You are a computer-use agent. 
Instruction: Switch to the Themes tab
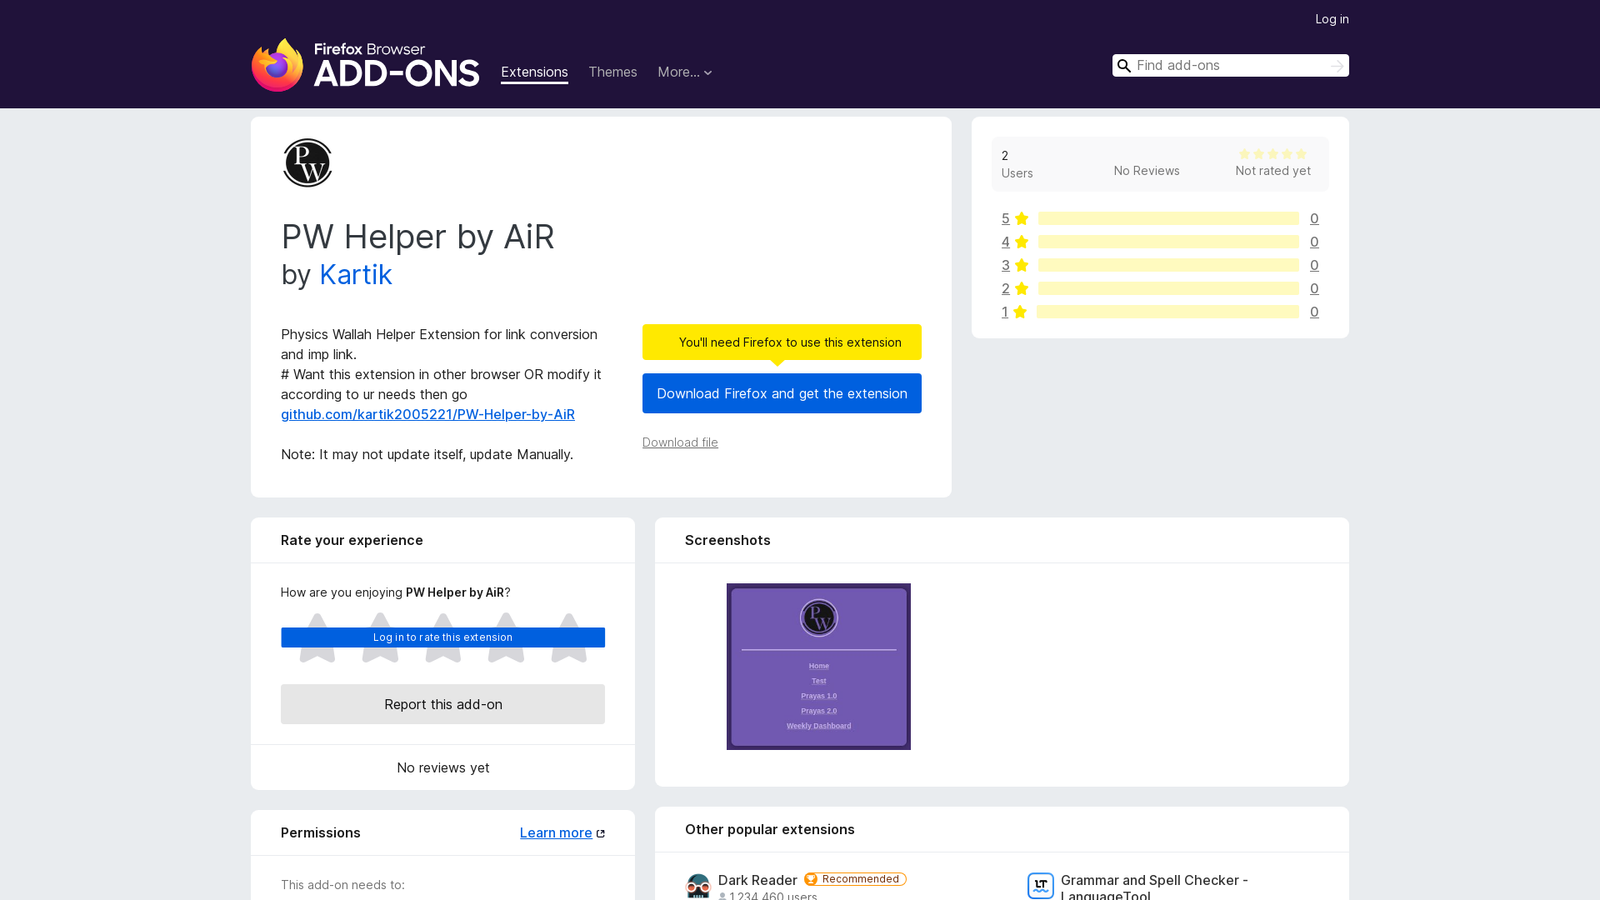tap(613, 72)
